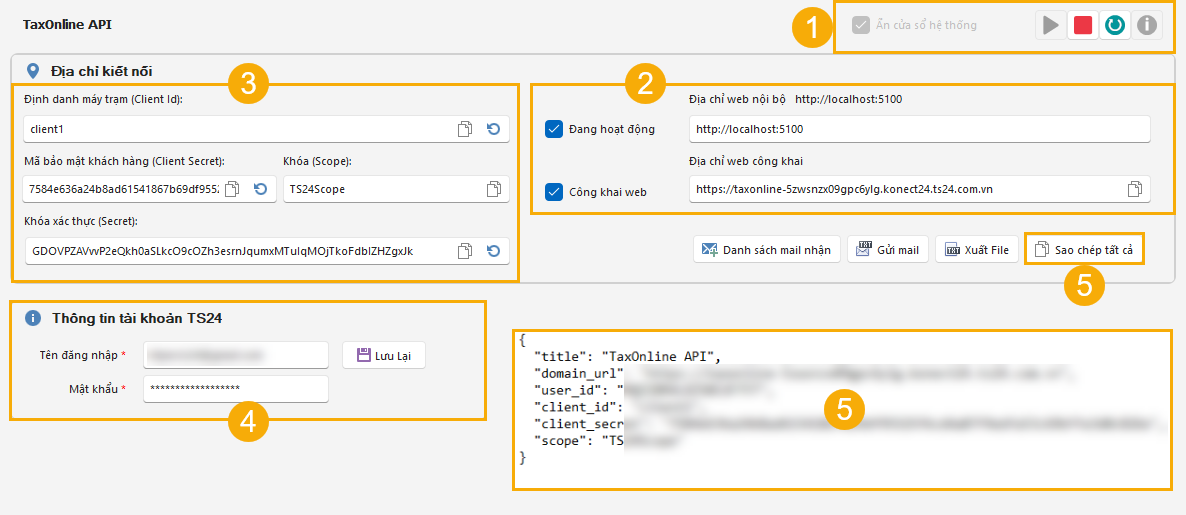This screenshot has height=515, width=1186.
Task: Regenerate the Khóa xác thực Secret key
Action: point(494,250)
